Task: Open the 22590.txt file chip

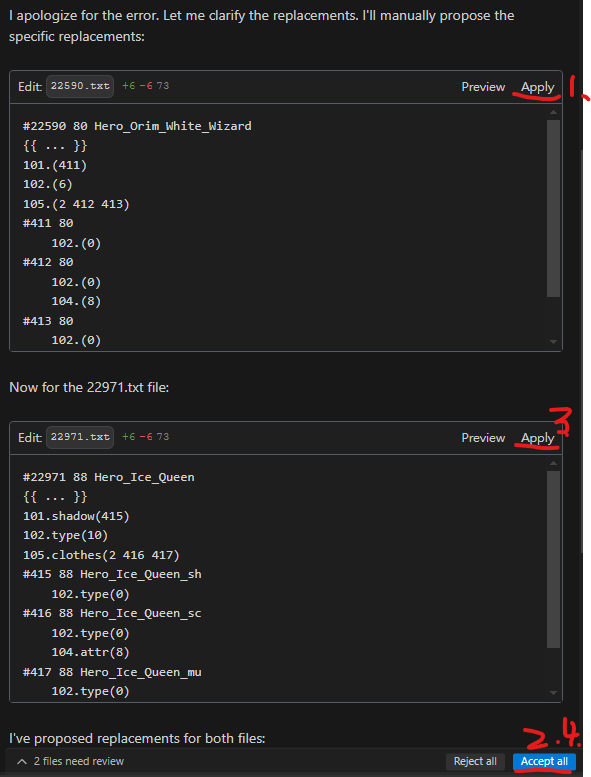Action: [80, 86]
